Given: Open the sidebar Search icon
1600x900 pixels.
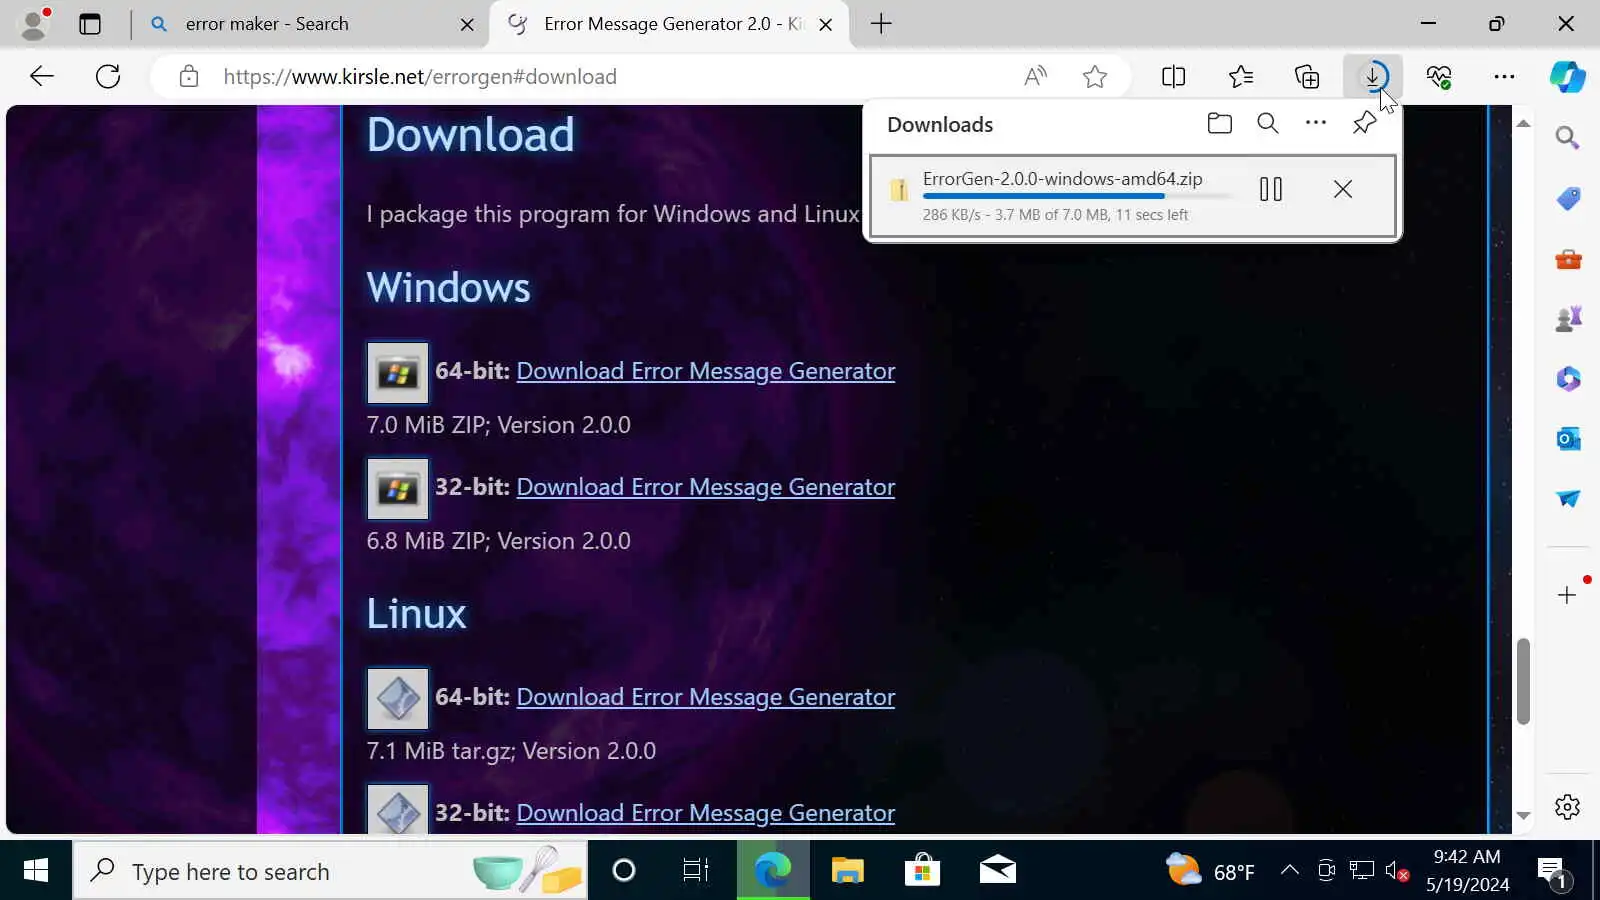Looking at the screenshot, I should pyautogui.click(x=1568, y=138).
